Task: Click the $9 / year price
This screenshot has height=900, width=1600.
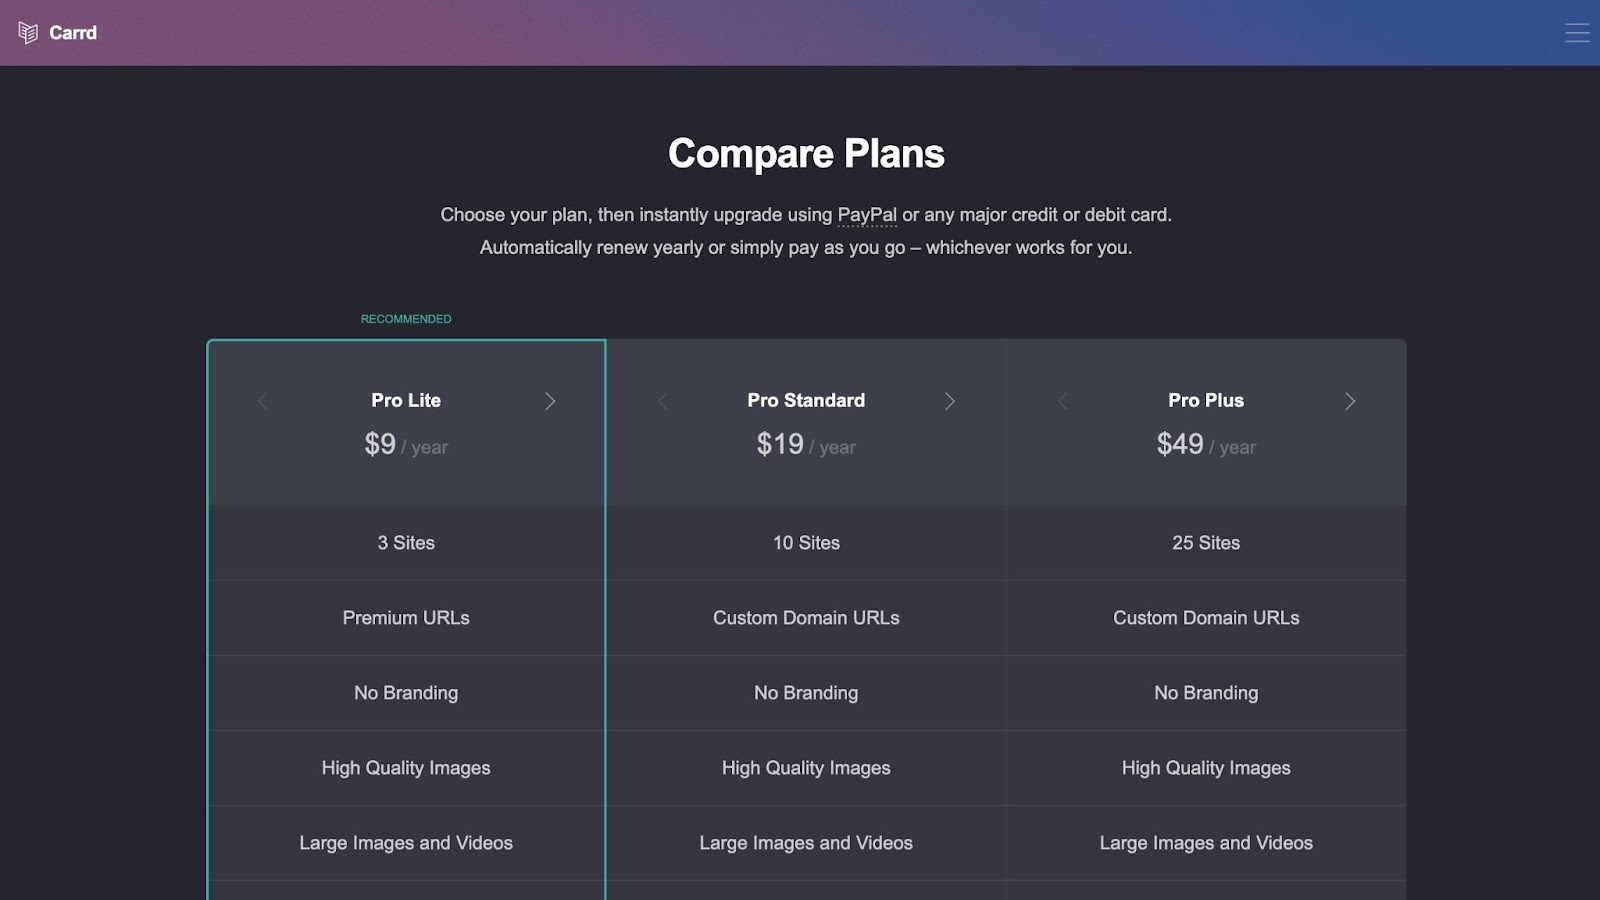Action: [406, 444]
